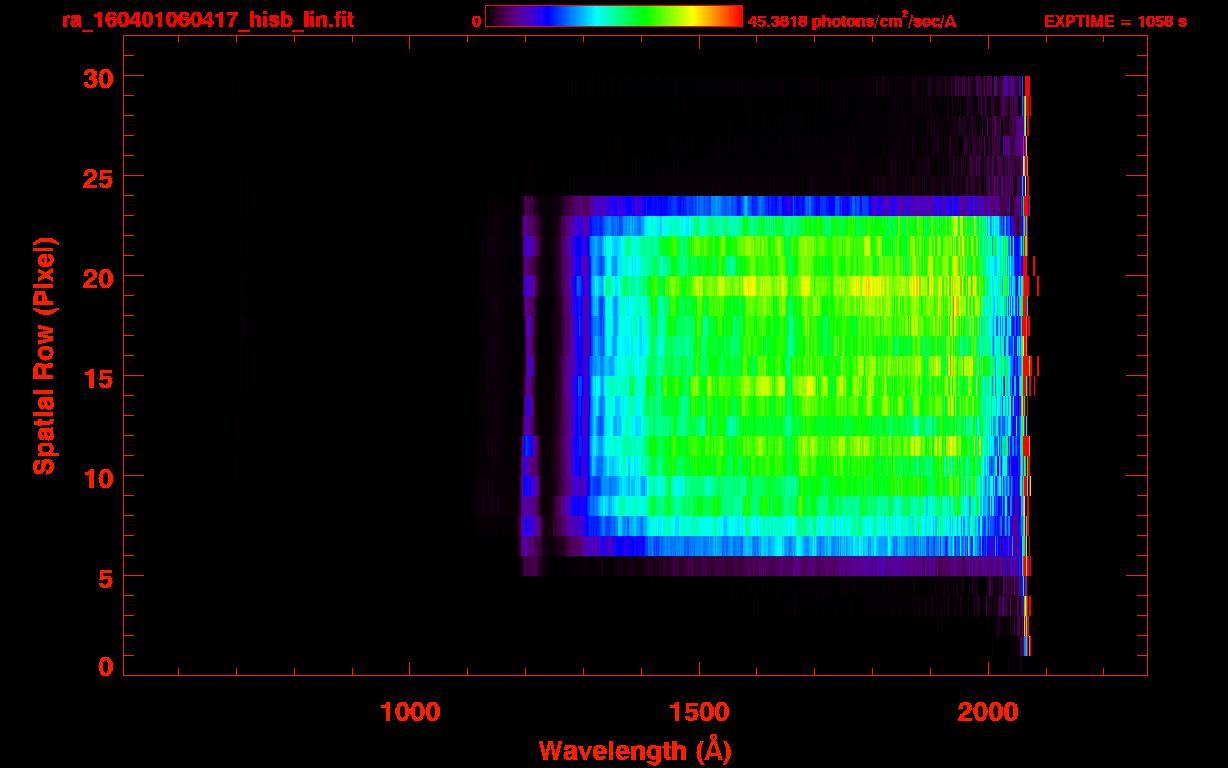
Task: Click the 1500 wavelength tick label
Action: pyautogui.click(x=699, y=711)
